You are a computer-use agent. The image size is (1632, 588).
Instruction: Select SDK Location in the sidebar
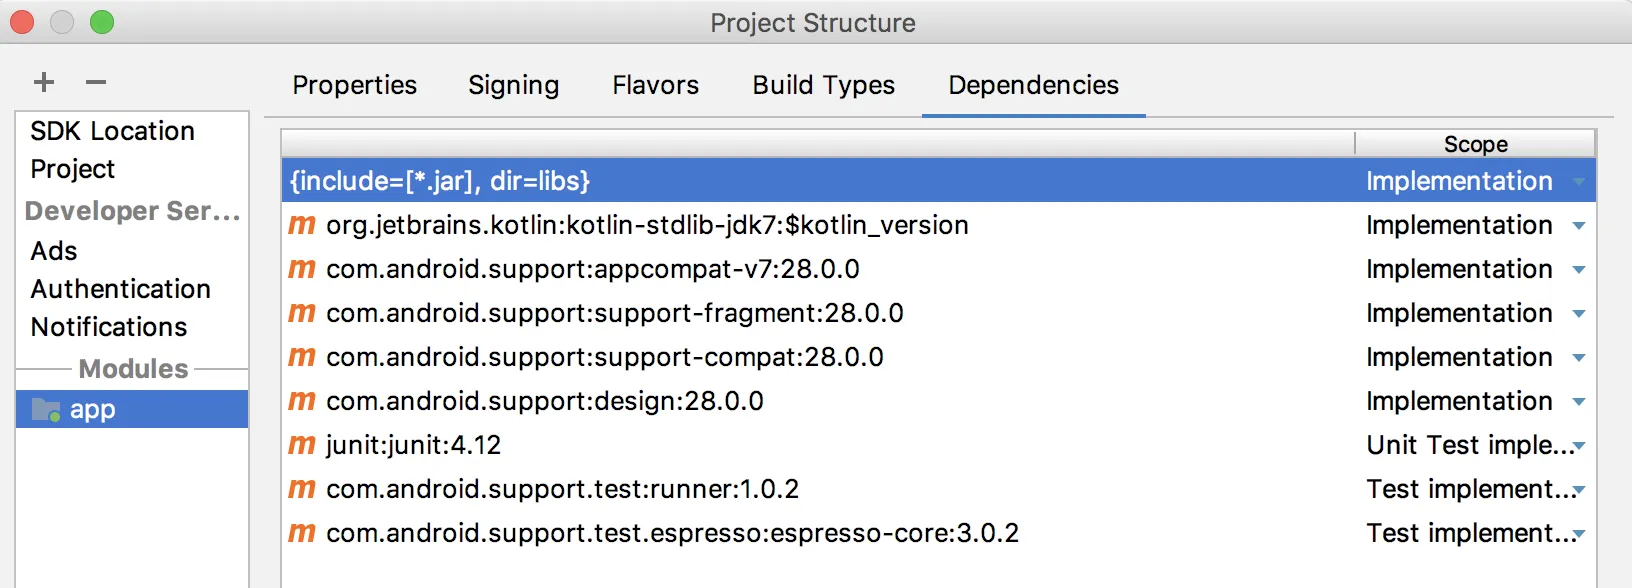coord(112,131)
